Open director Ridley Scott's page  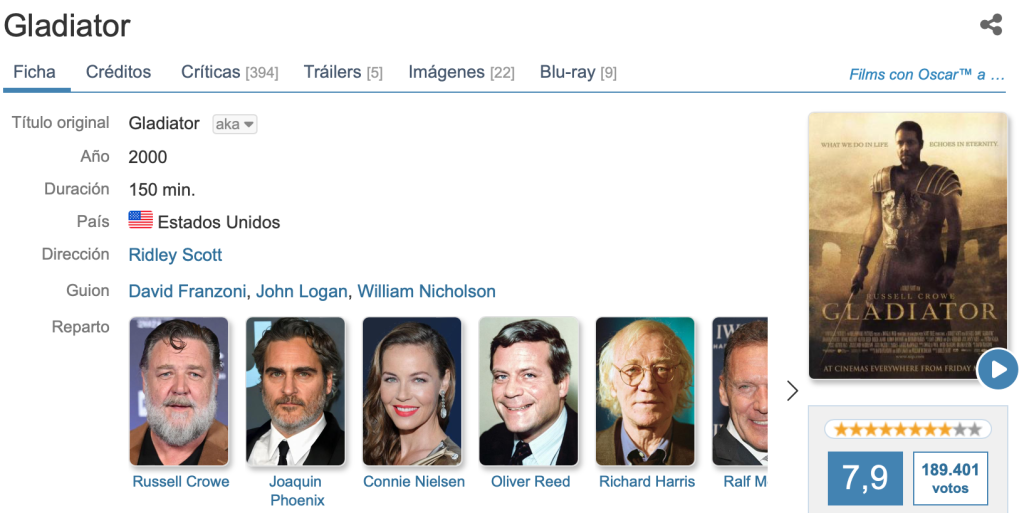175,255
